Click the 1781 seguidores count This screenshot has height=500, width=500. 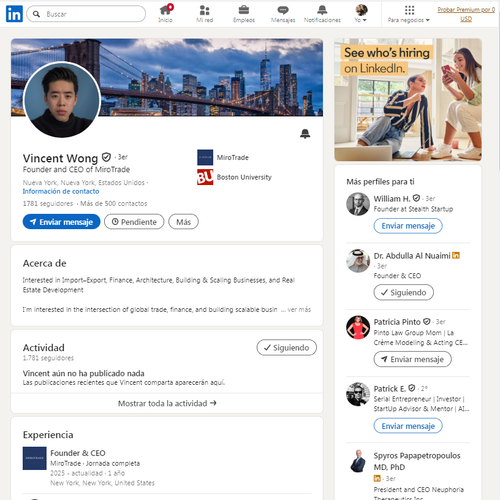pos(48,203)
